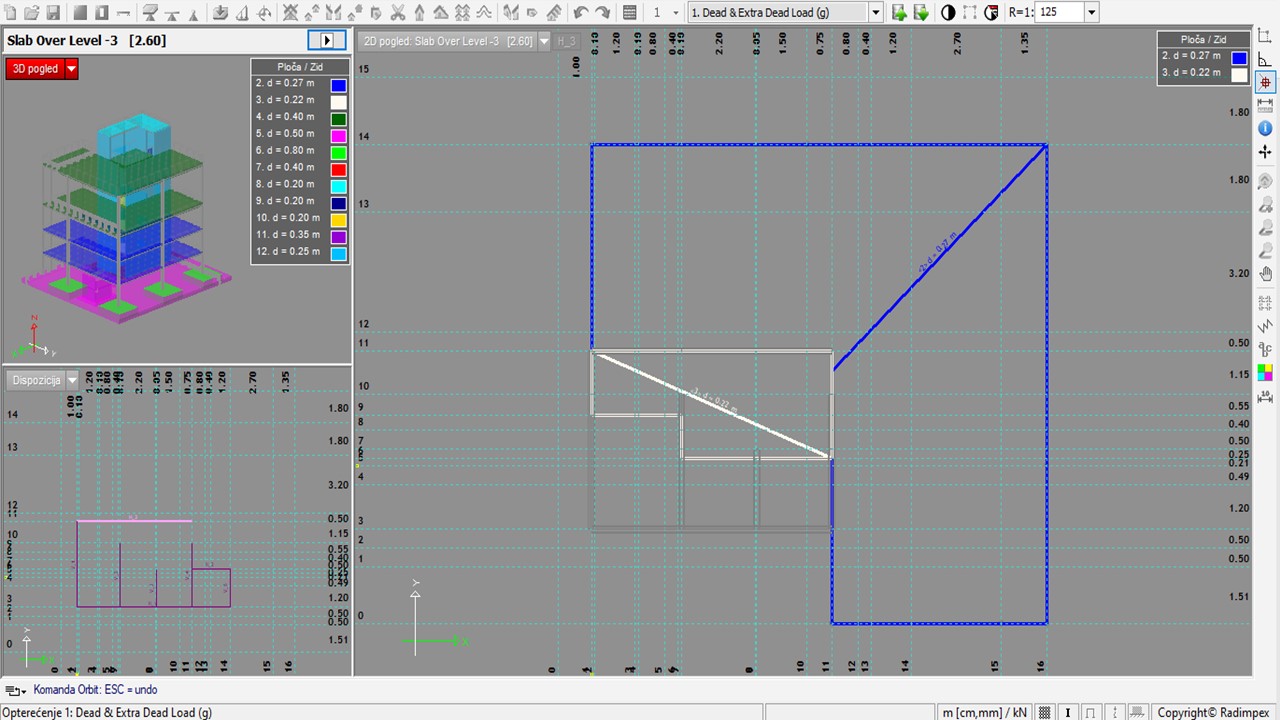Click the arrow button beside Slab Over Level
Image resolution: width=1280 pixels, height=720 pixels.
[x=326, y=40]
